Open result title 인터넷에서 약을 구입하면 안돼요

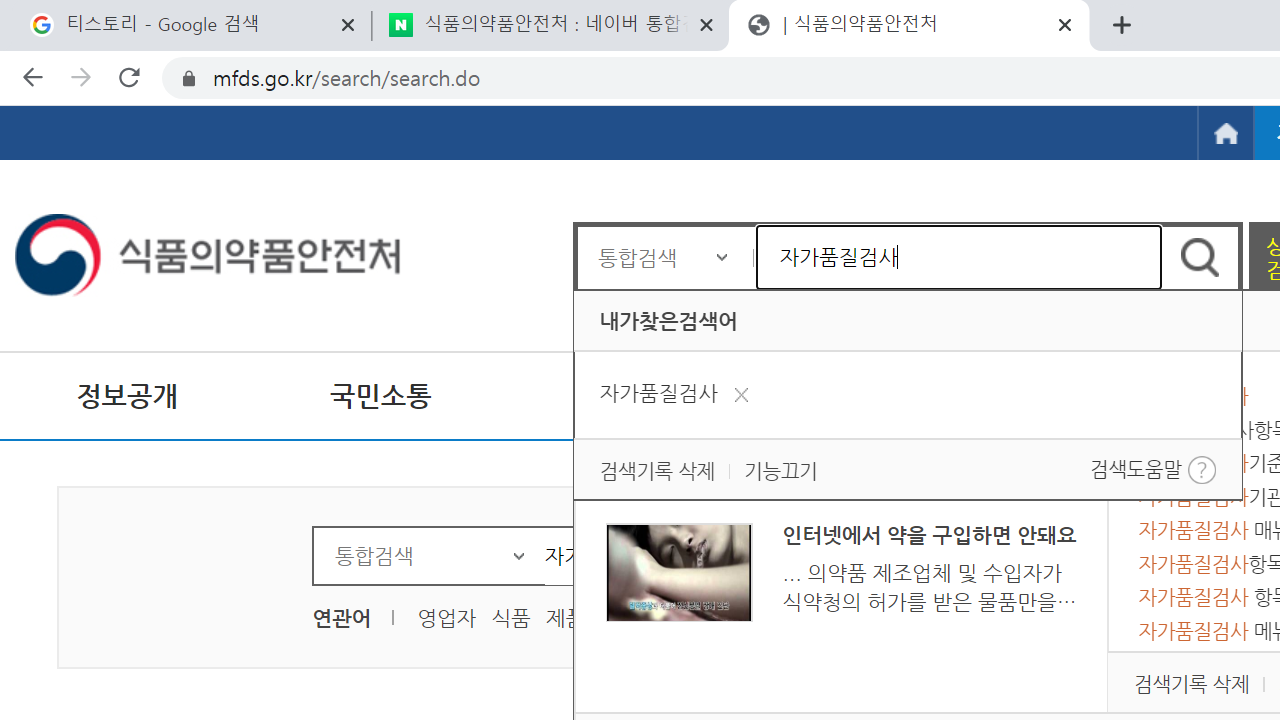coord(930,535)
